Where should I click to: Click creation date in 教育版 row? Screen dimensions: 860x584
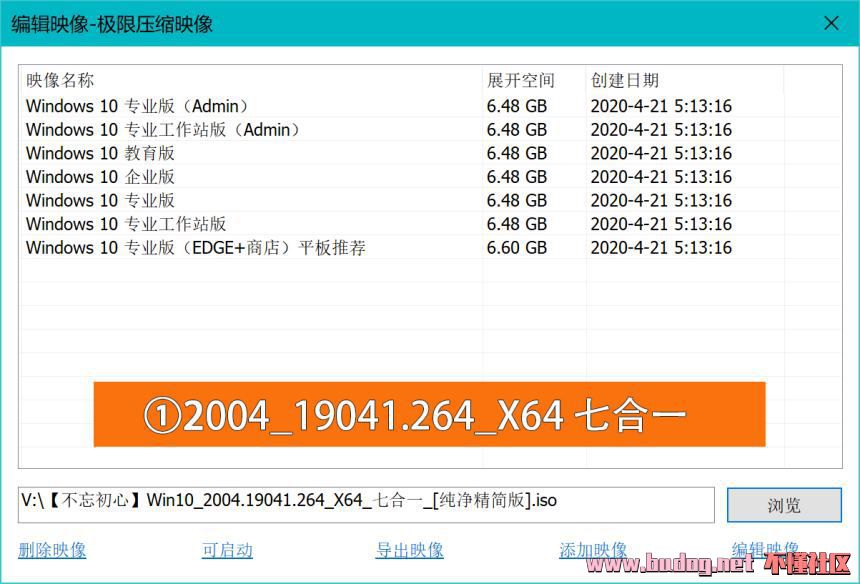(x=661, y=153)
